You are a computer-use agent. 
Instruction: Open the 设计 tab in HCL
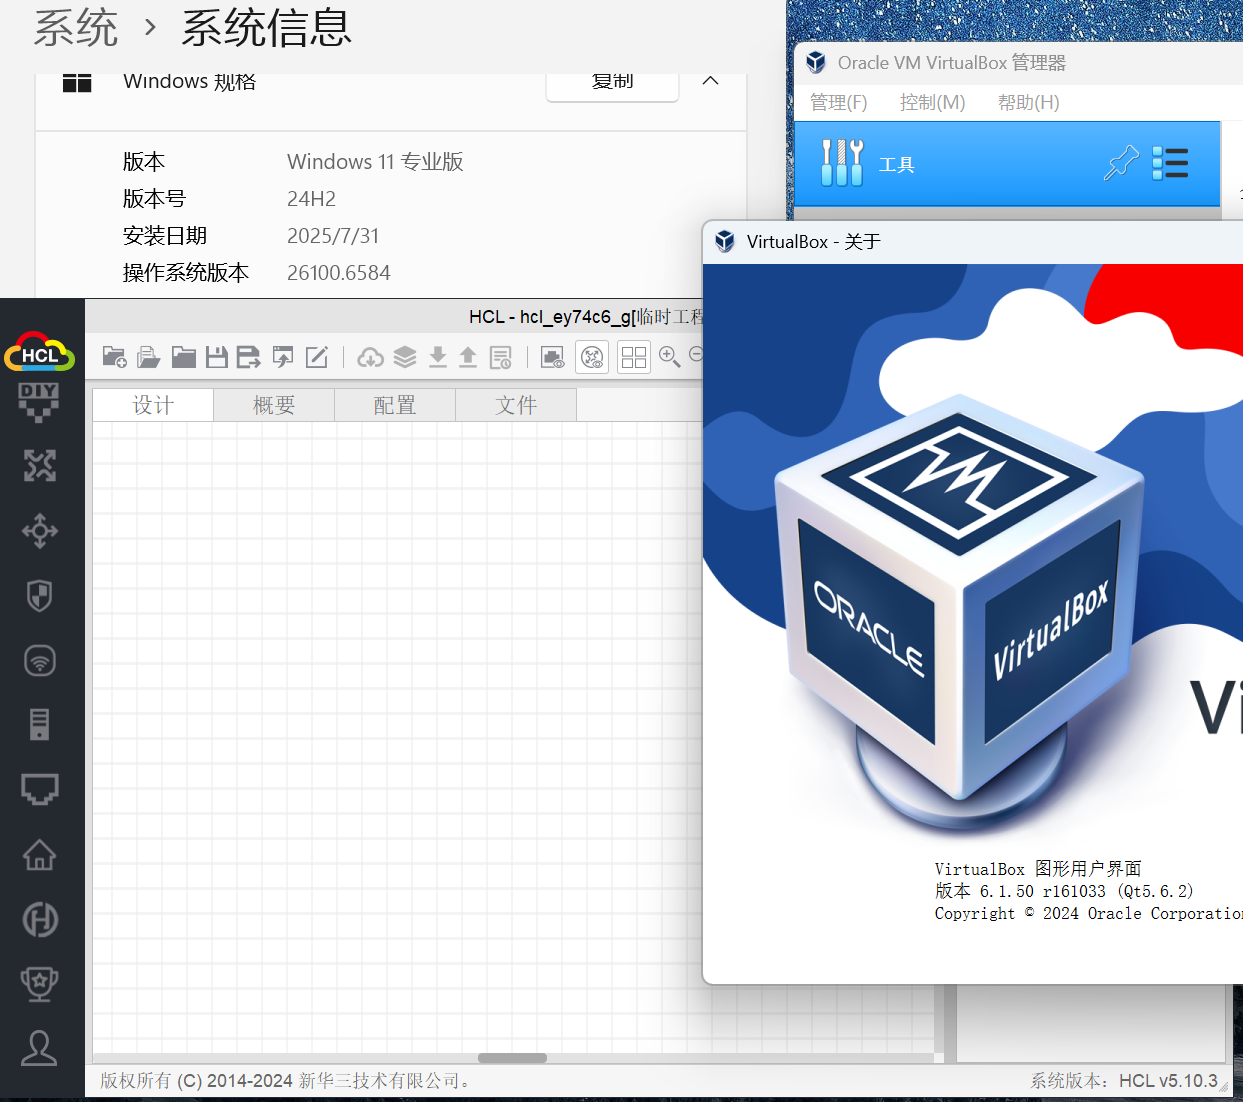click(x=153, y=405)
